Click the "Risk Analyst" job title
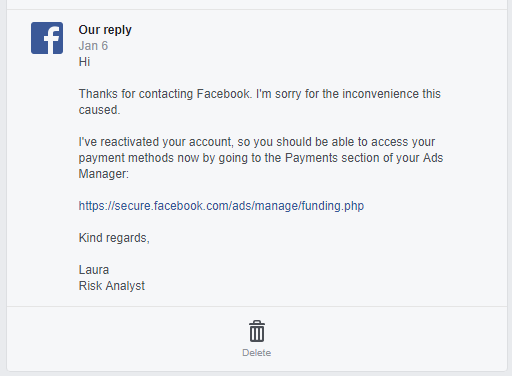The image size is (512, 376). (x=112, y=286)
